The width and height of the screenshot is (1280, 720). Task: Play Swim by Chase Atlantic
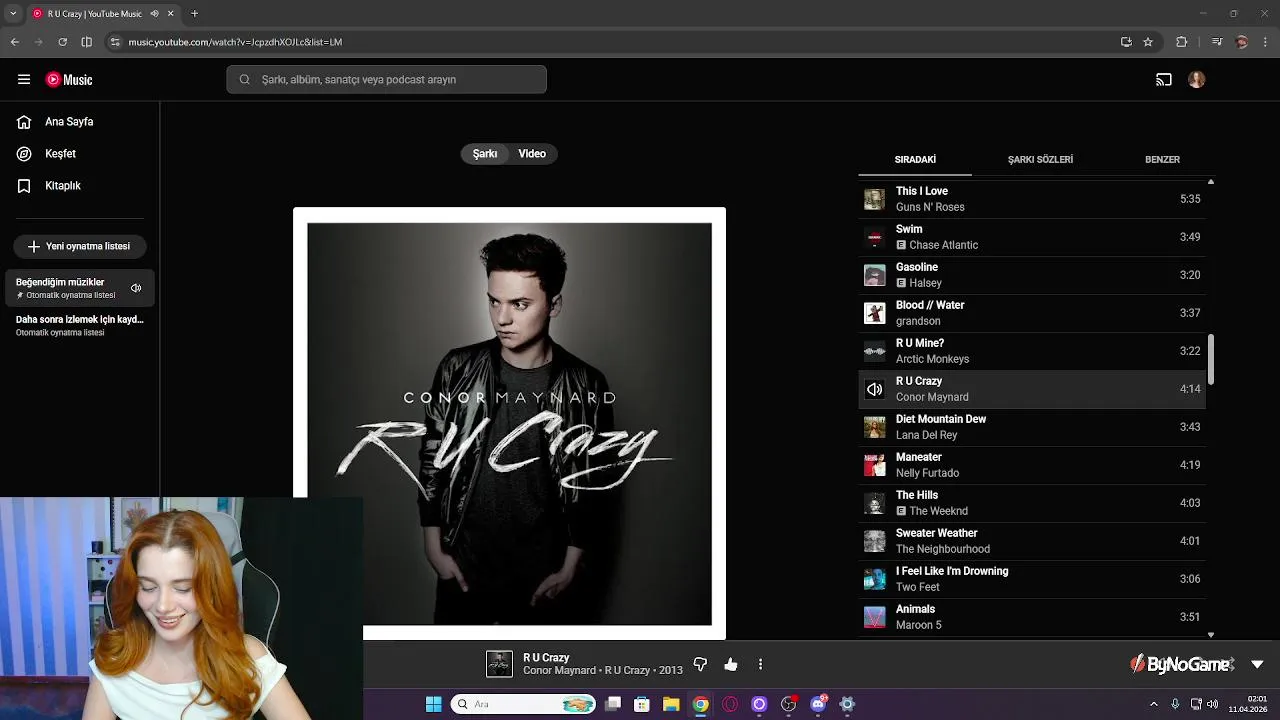tap(1032, 237)
